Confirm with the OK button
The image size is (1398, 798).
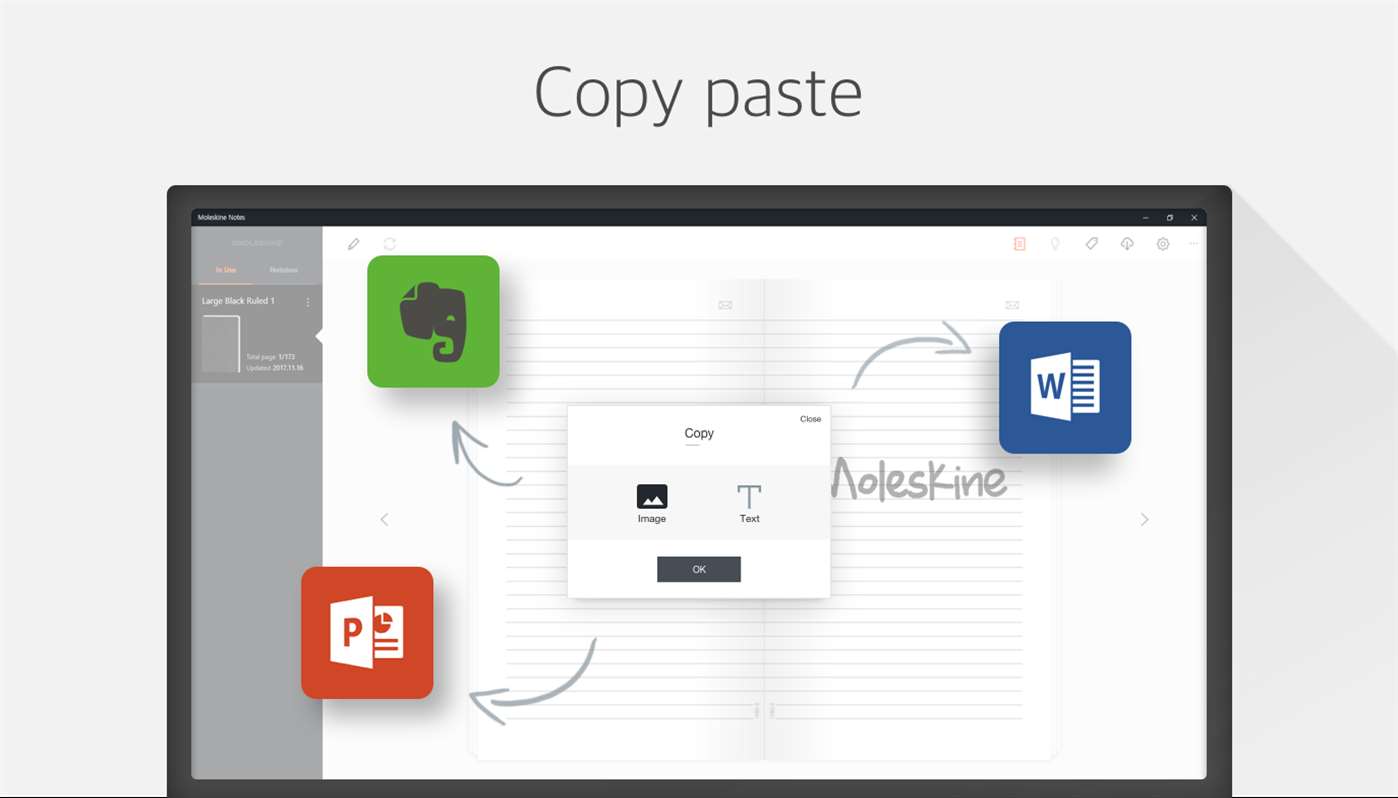(x=699, y=569)
